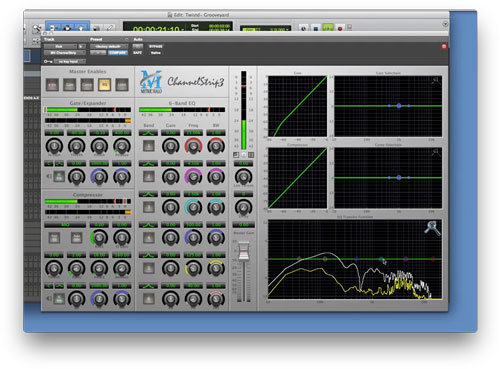
Task: Click the Gate Release knob
Action: coord(122,146)
